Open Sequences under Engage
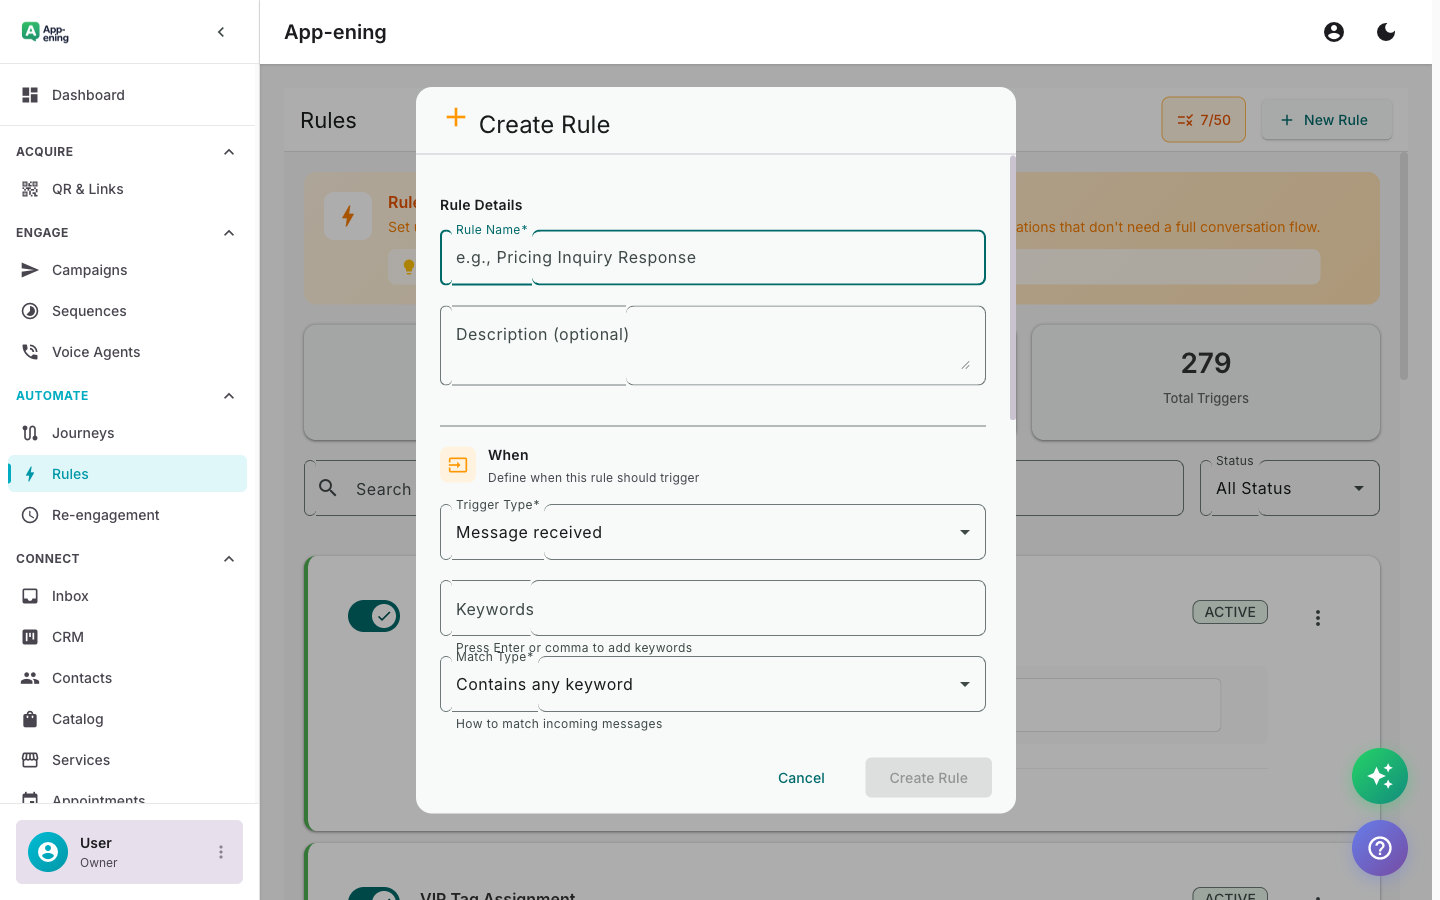The height and width of the screenshot is (900, 1440). (89, 310)
